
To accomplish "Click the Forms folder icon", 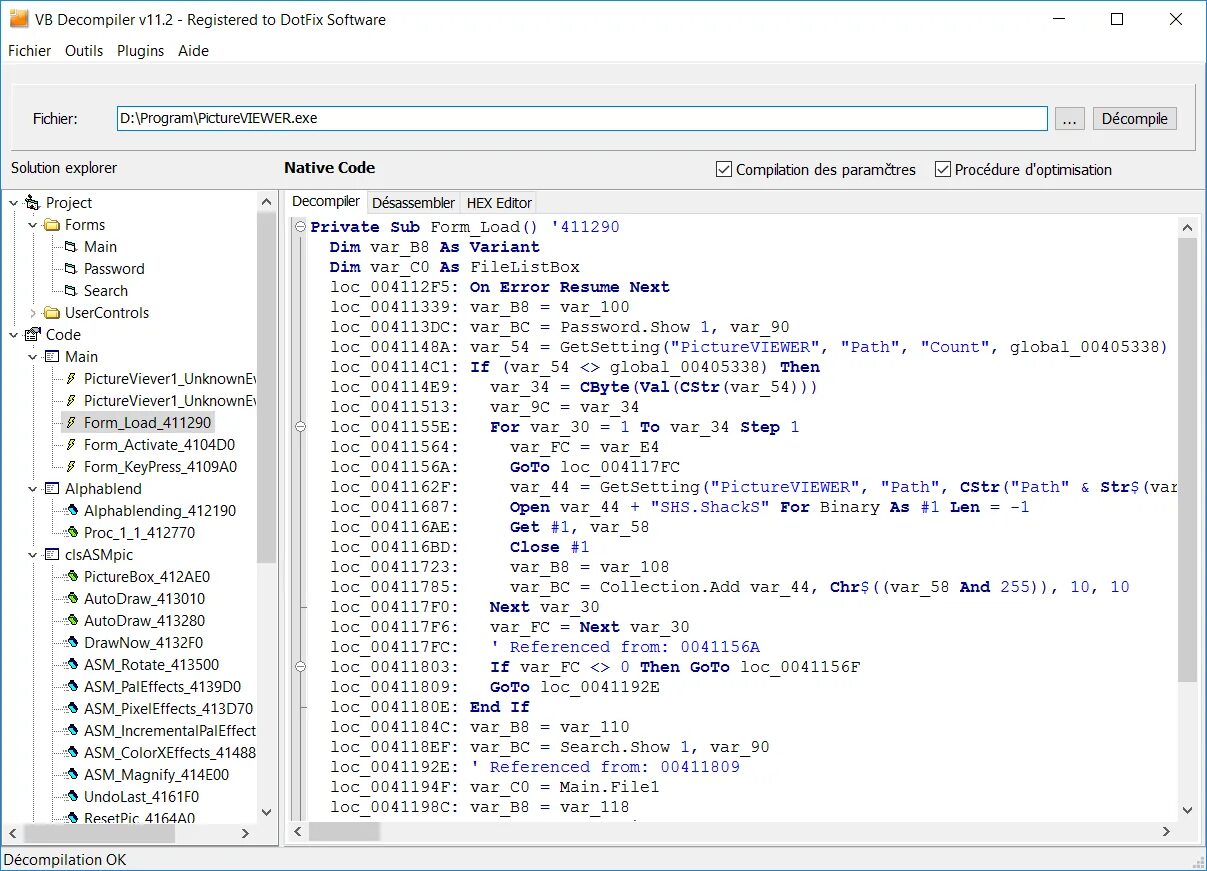I will (51, 225).
